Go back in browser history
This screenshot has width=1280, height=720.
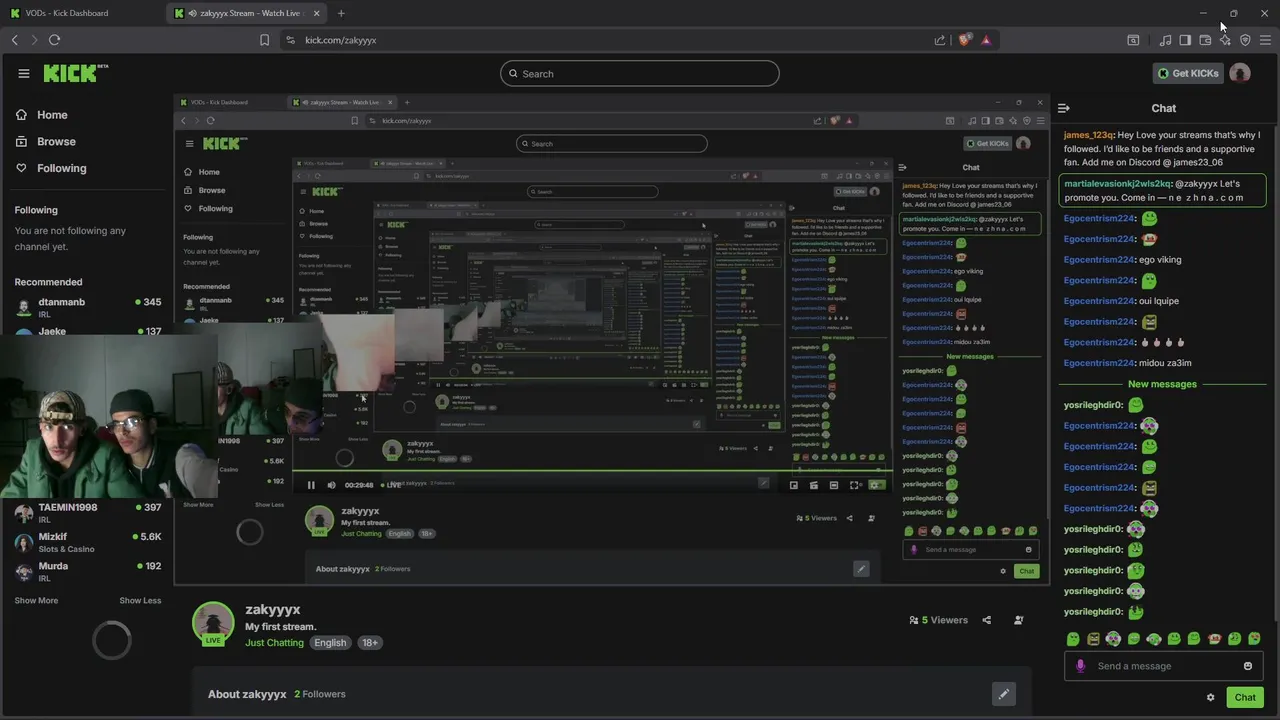(x=14, y=40)
